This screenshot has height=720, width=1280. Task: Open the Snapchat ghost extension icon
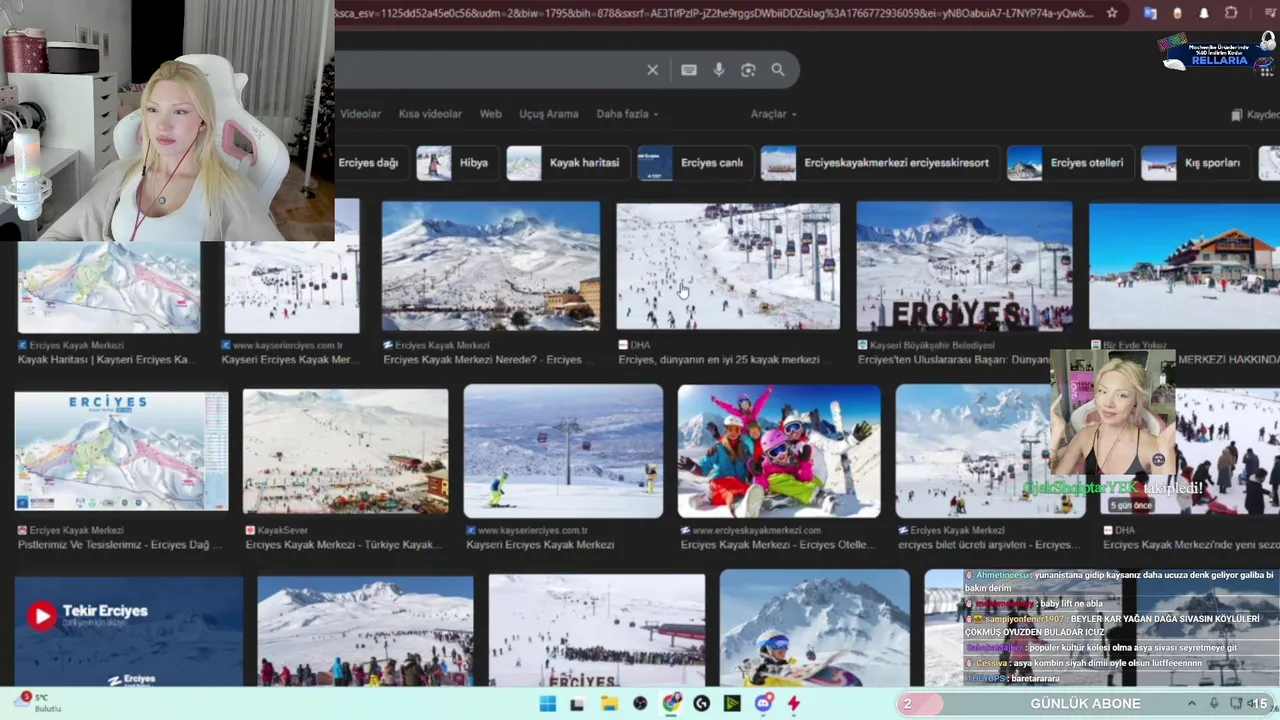pos(1204,13)
